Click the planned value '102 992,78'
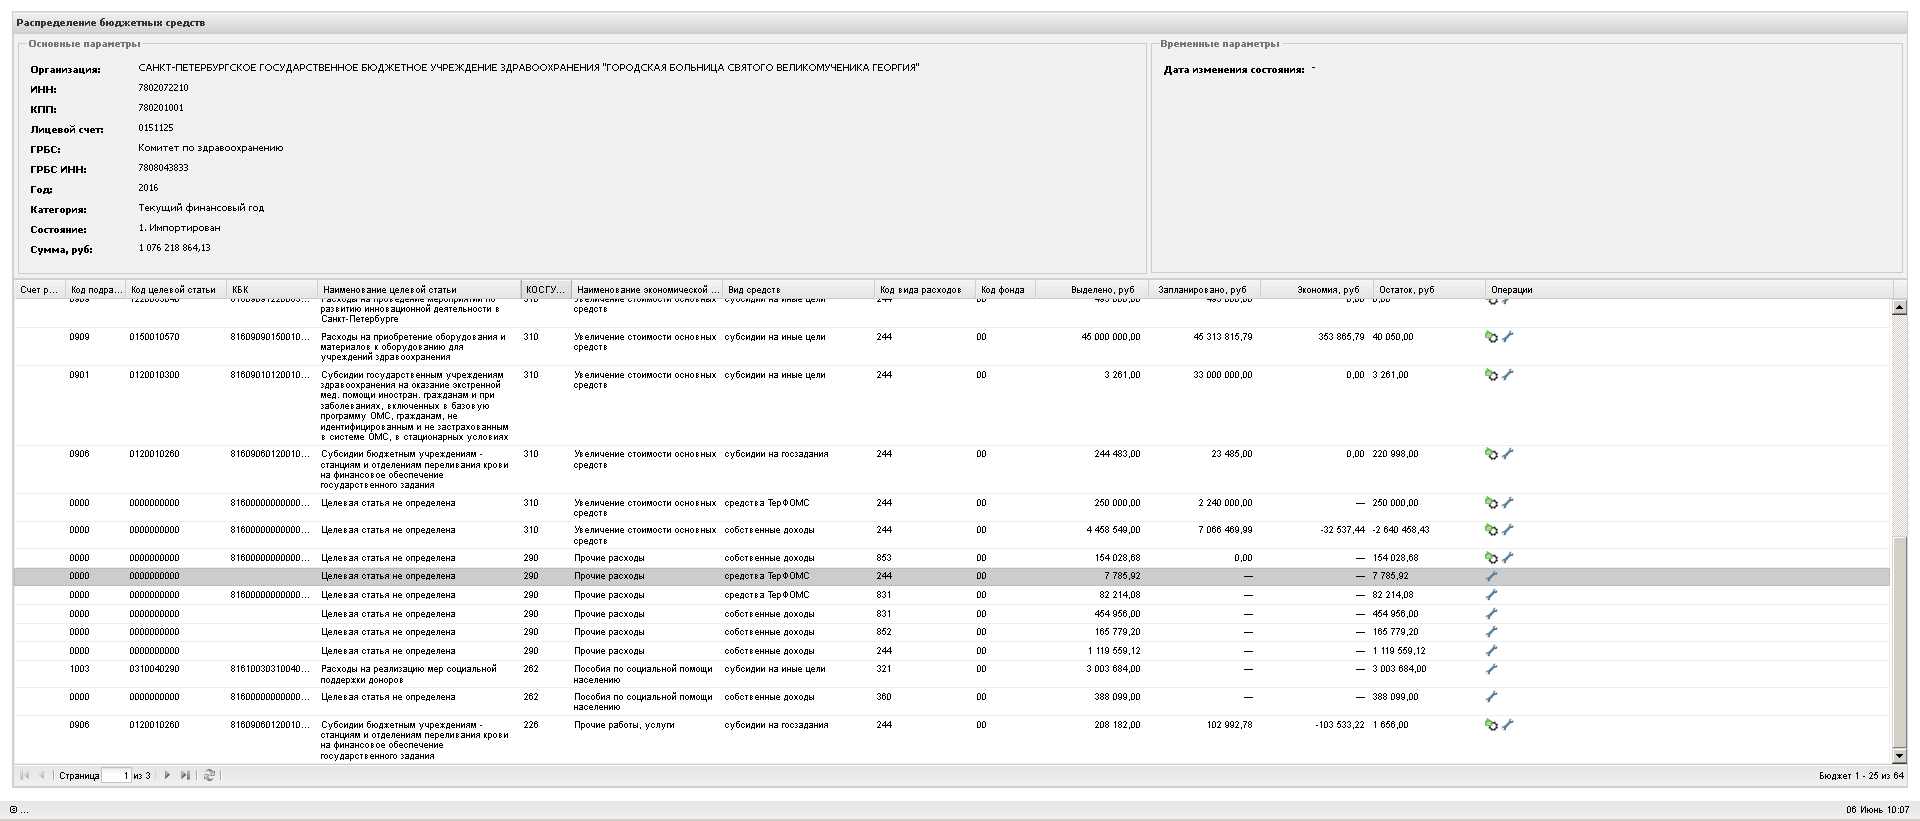This screenshot has width=1920, height=821. (x=1229, y=725)
